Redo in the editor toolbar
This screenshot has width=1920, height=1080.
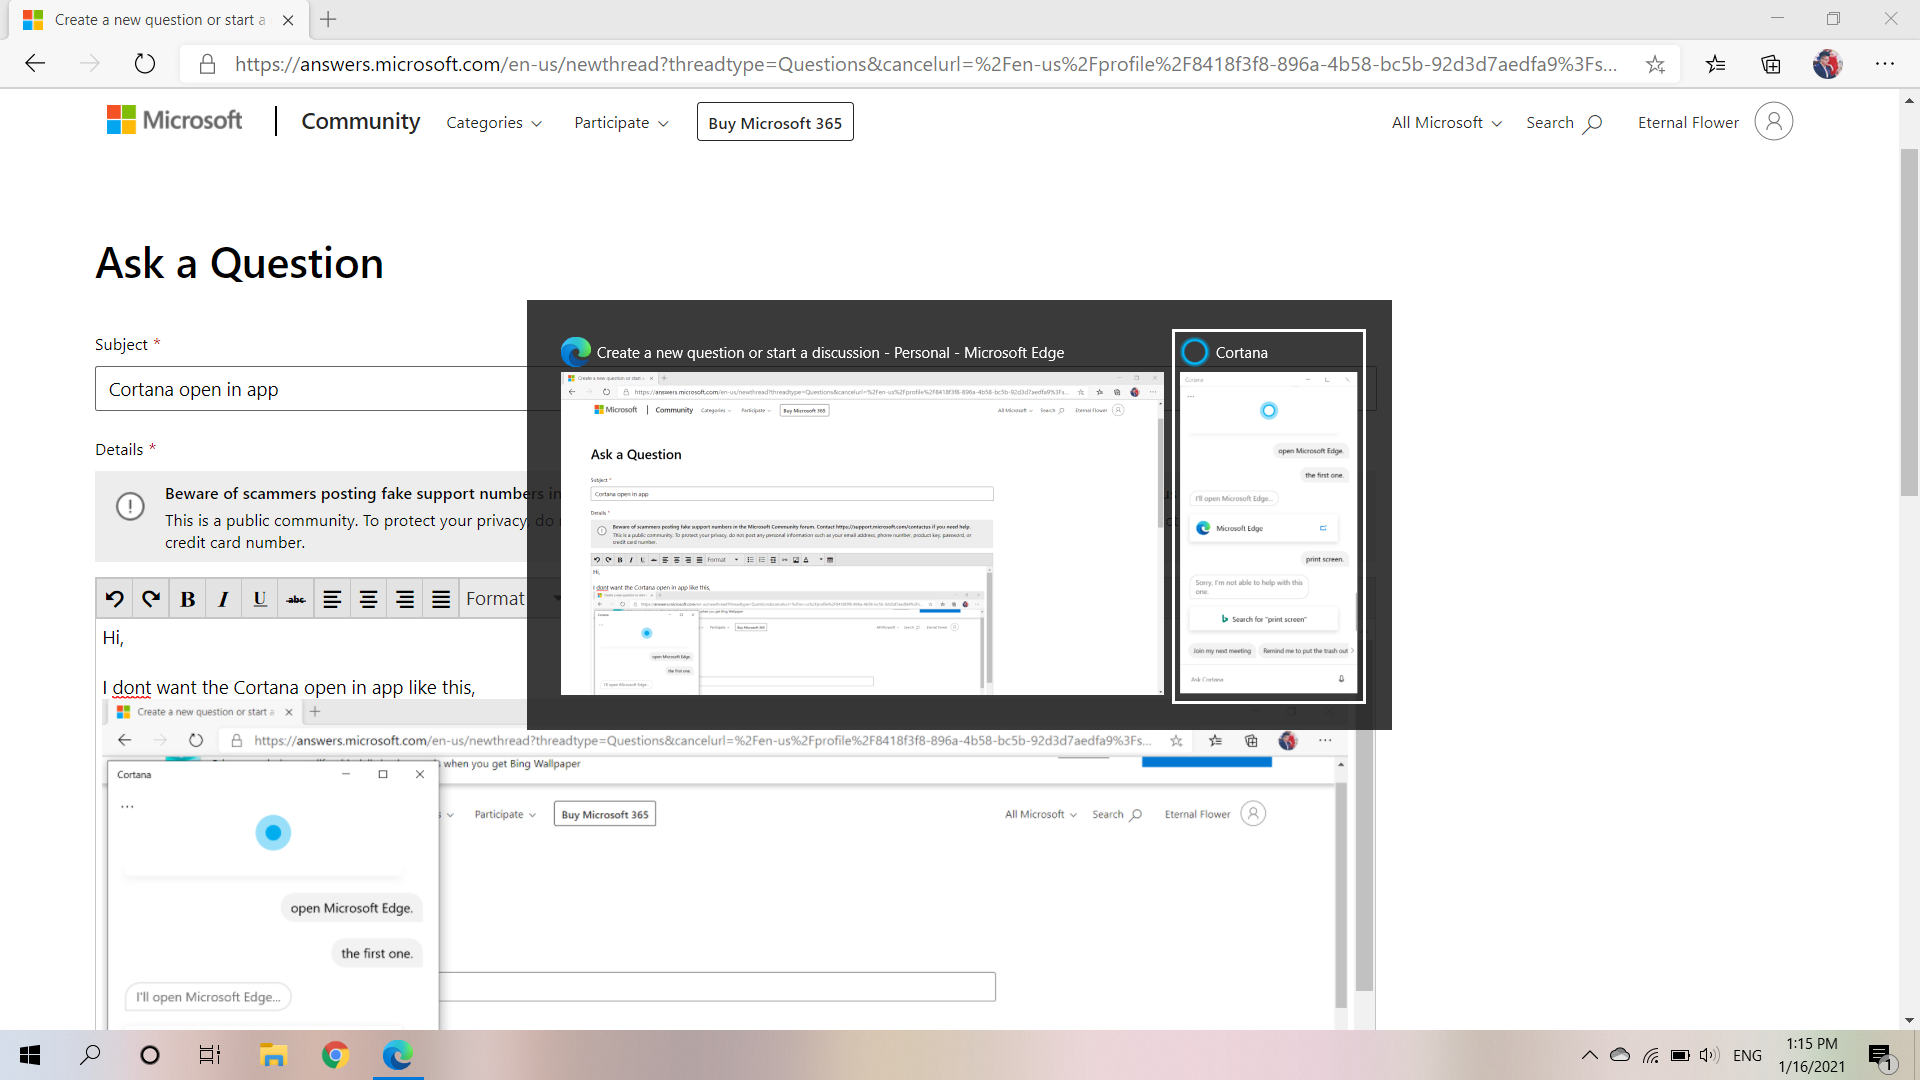click(151, 599)
